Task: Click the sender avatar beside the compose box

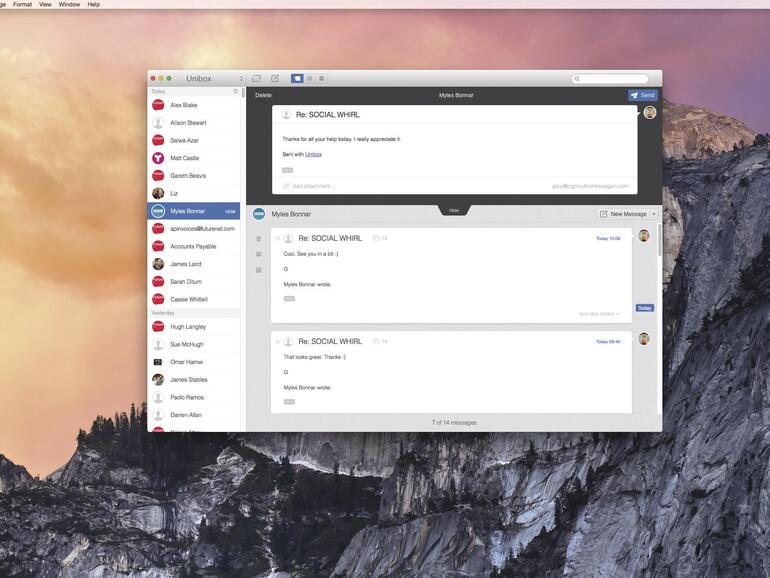Action: pos(650,112)
